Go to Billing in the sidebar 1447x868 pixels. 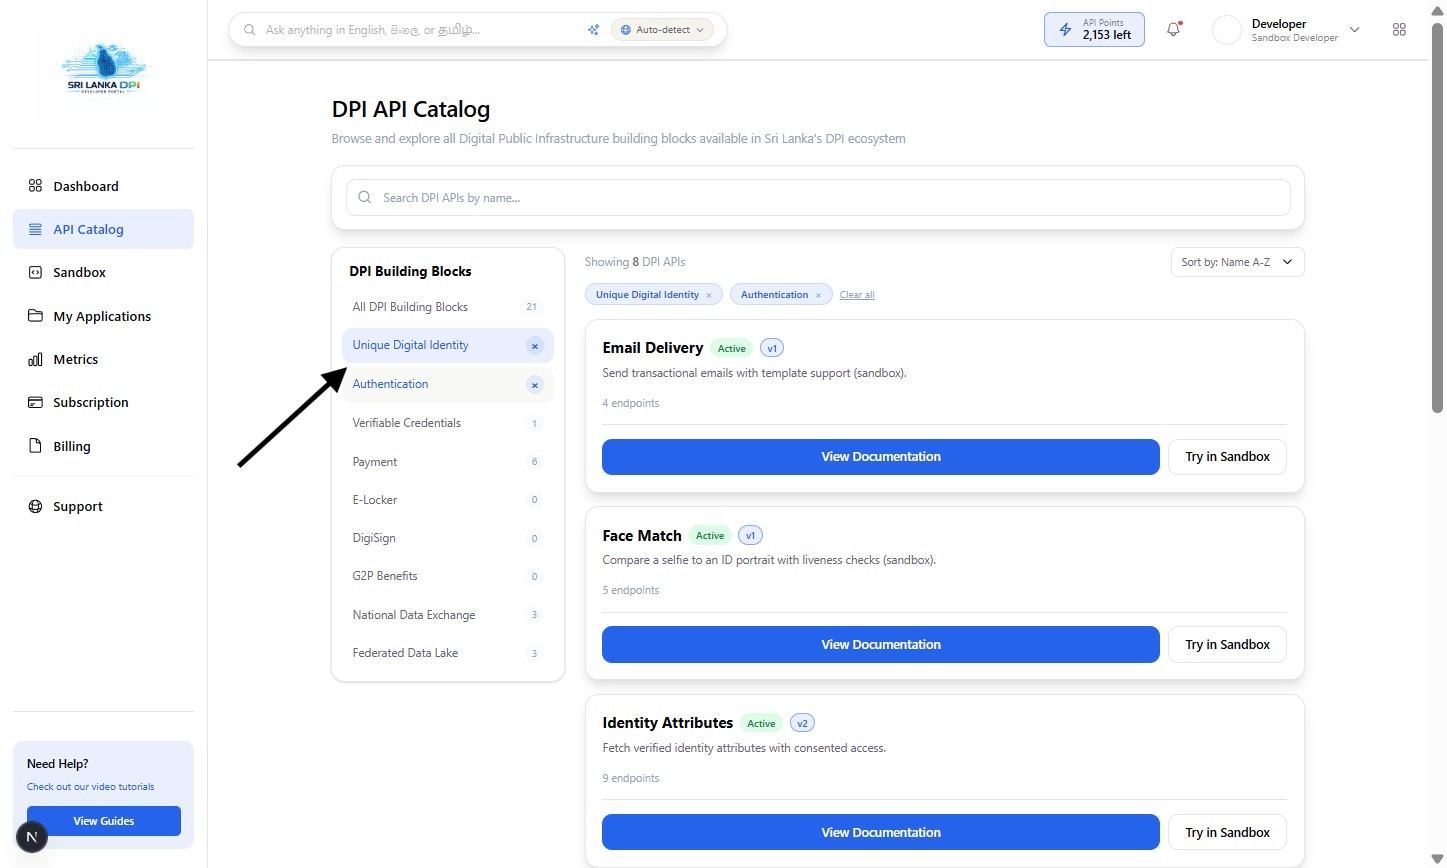(103, 446)
